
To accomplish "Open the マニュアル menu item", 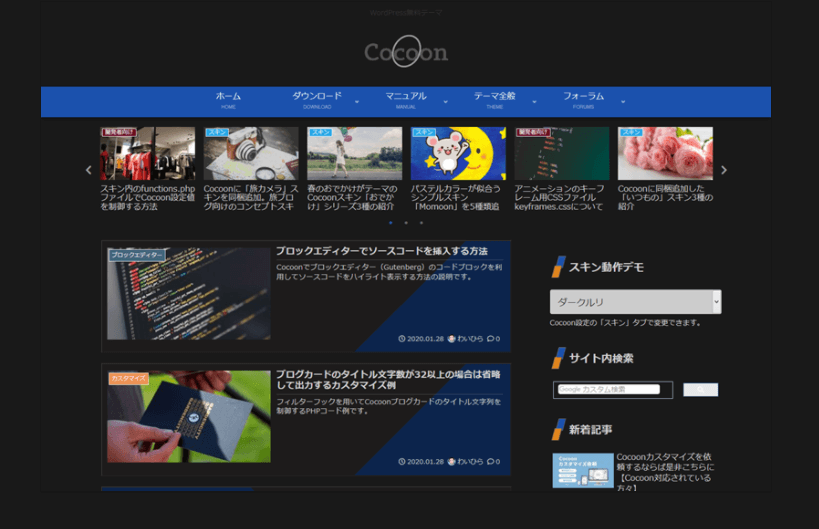I will click(405, 100).
